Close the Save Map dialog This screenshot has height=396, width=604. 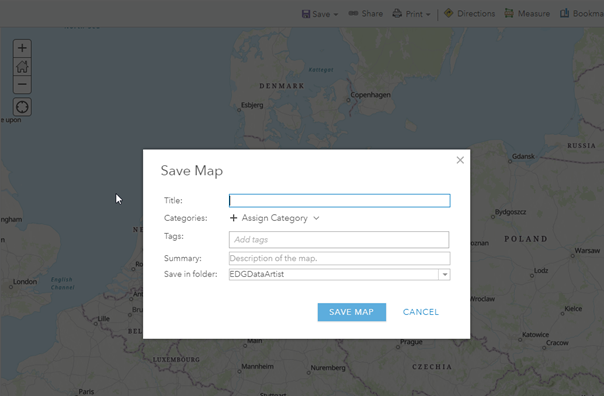tap(460, 160)
